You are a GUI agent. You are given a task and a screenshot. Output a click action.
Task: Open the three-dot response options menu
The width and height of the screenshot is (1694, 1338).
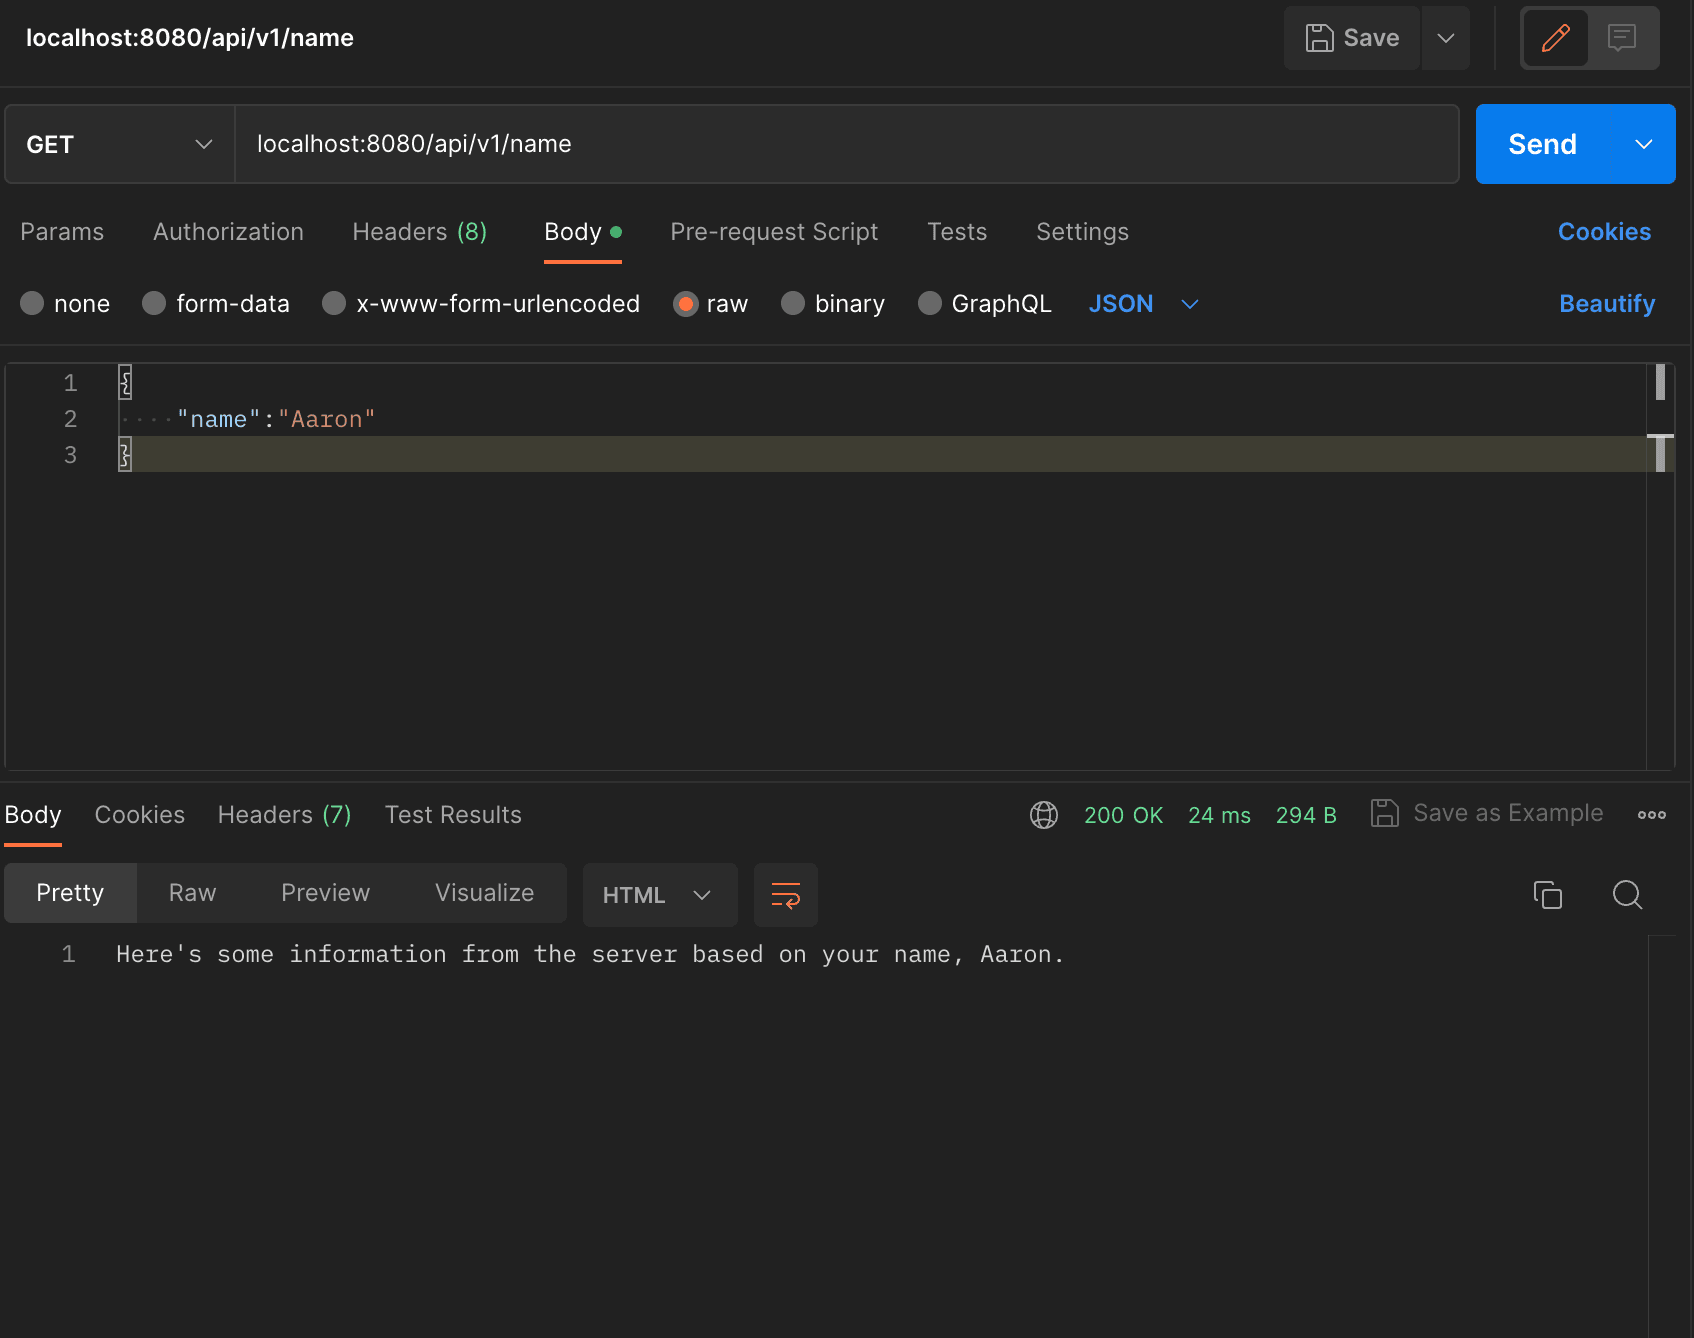point(1652,815)
